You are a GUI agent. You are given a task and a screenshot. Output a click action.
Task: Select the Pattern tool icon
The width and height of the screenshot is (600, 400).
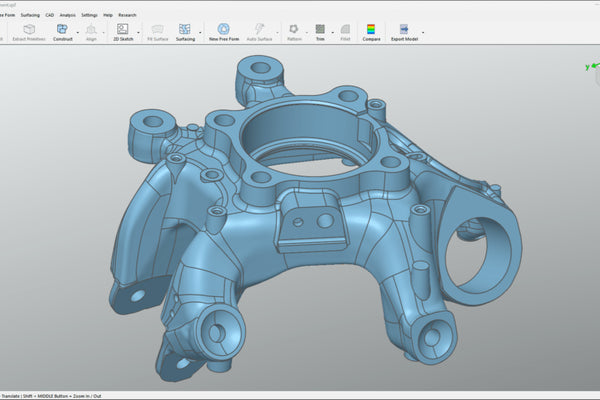point(294,30)
